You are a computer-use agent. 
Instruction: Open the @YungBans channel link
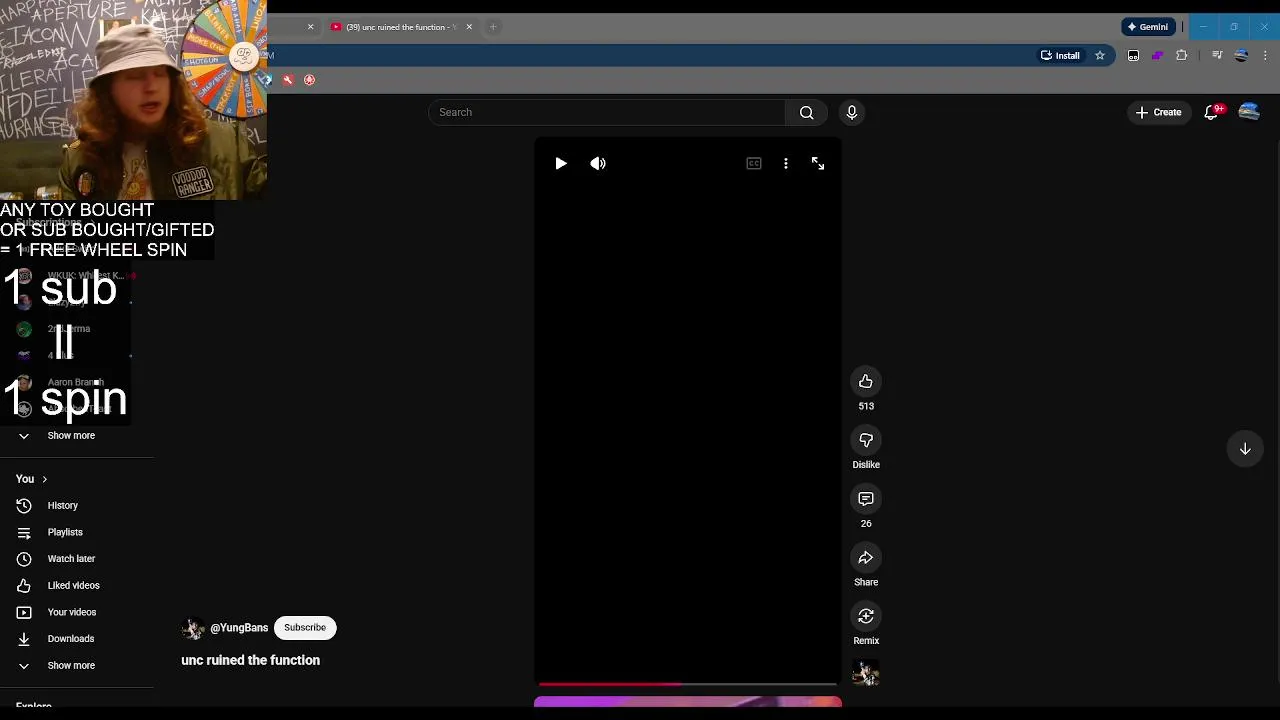pos(239,628)
